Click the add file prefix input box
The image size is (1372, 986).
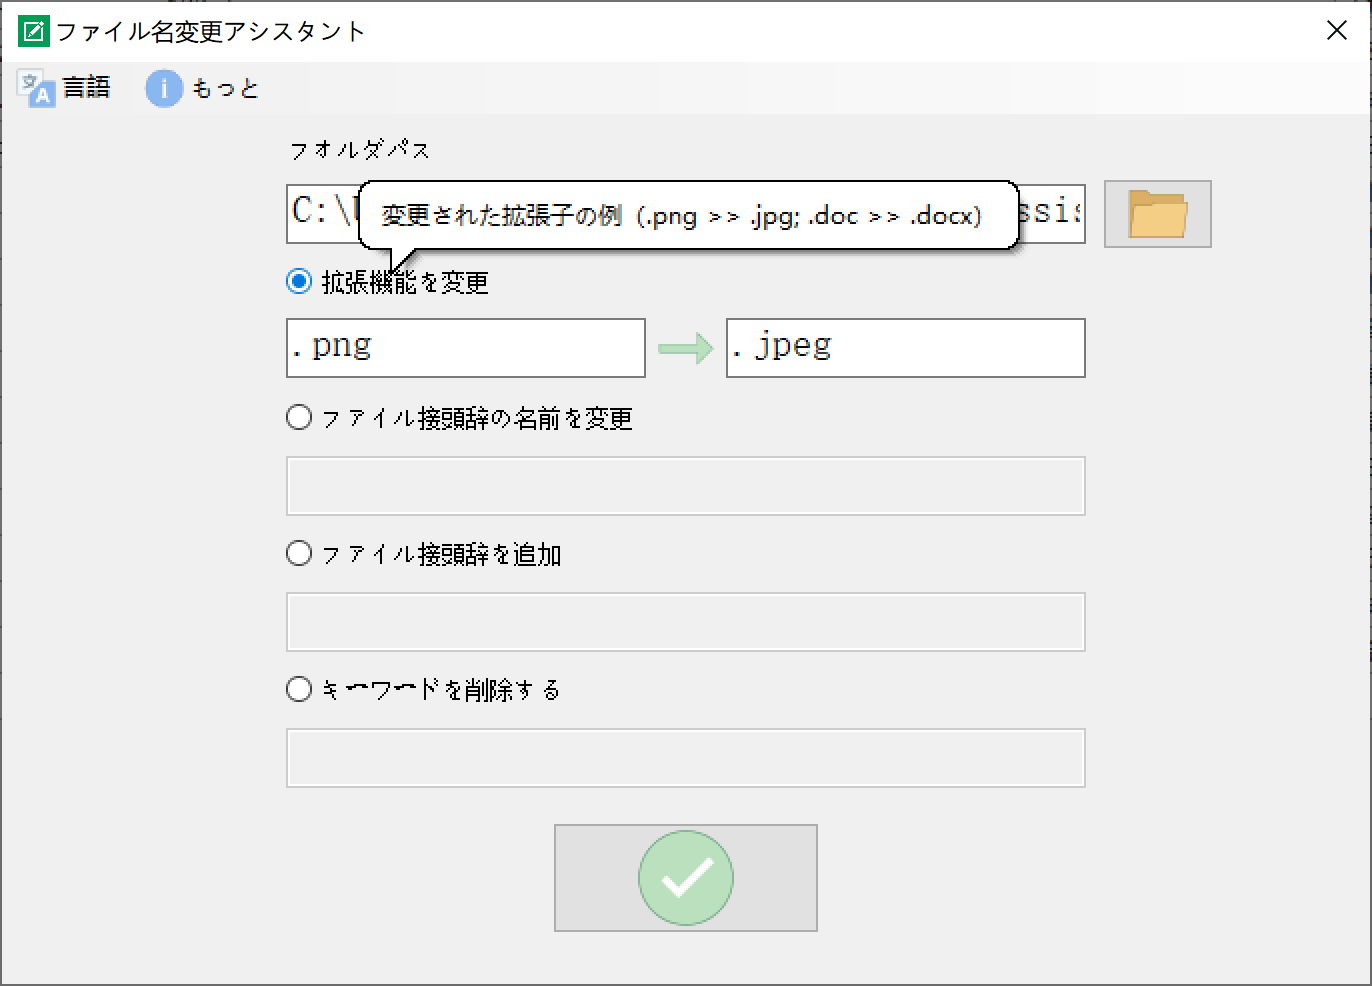click(x=685, y=622)
